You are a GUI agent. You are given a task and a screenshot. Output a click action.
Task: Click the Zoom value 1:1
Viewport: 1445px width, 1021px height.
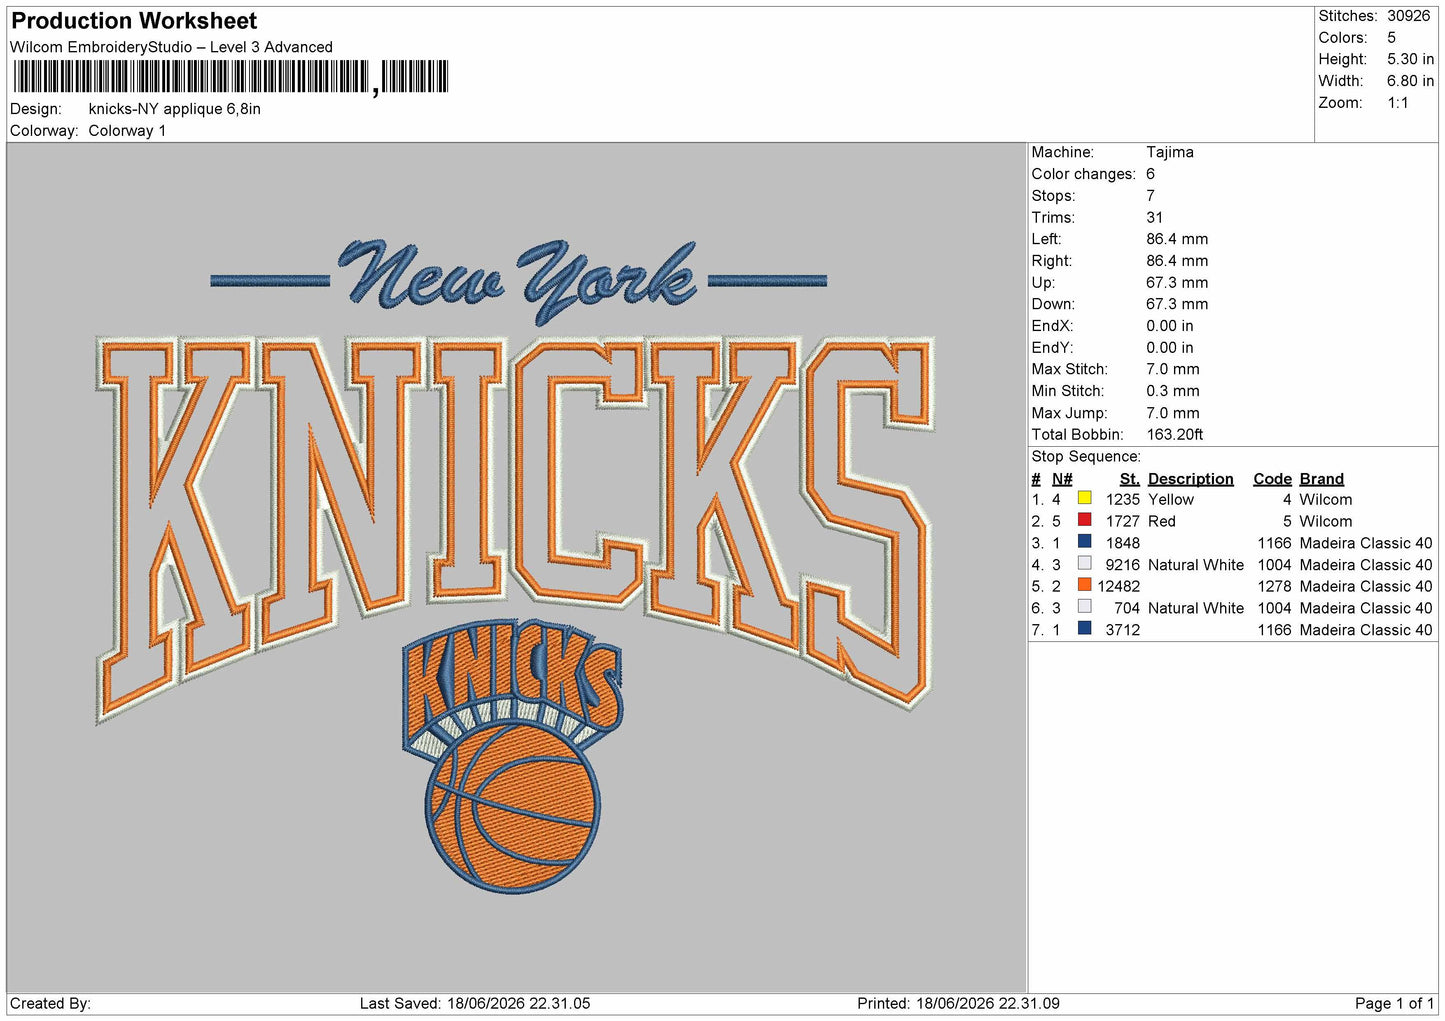1397,103
